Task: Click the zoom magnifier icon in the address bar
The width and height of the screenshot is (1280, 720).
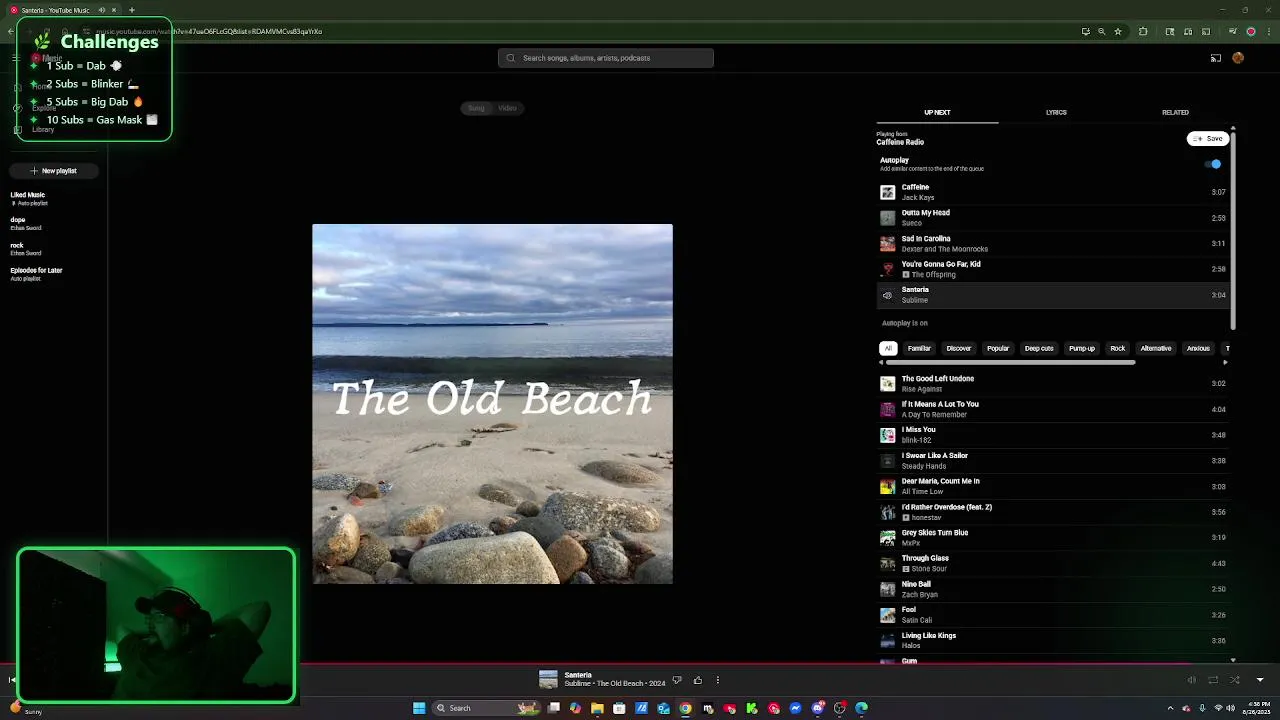Action: pos(1102,31)
